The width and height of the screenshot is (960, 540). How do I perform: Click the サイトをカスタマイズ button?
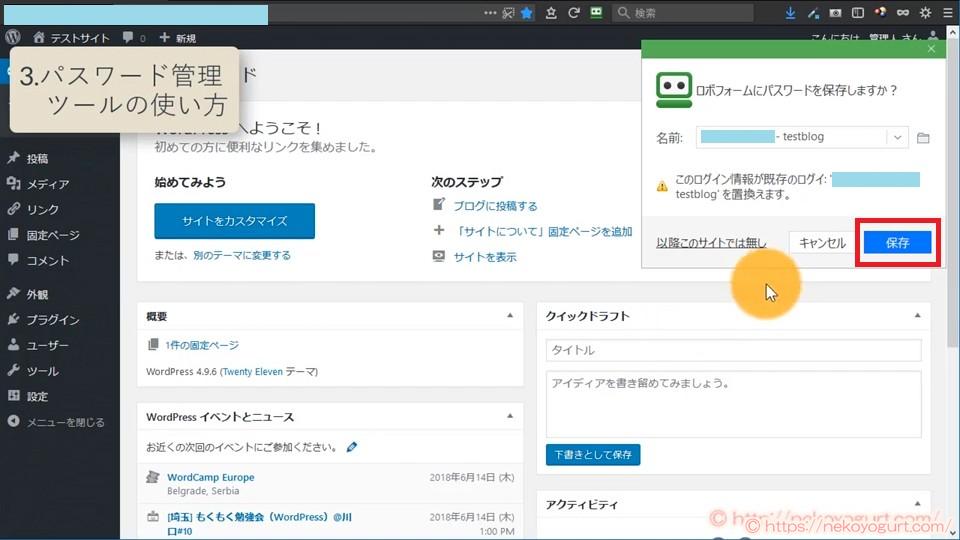point(234,221)
